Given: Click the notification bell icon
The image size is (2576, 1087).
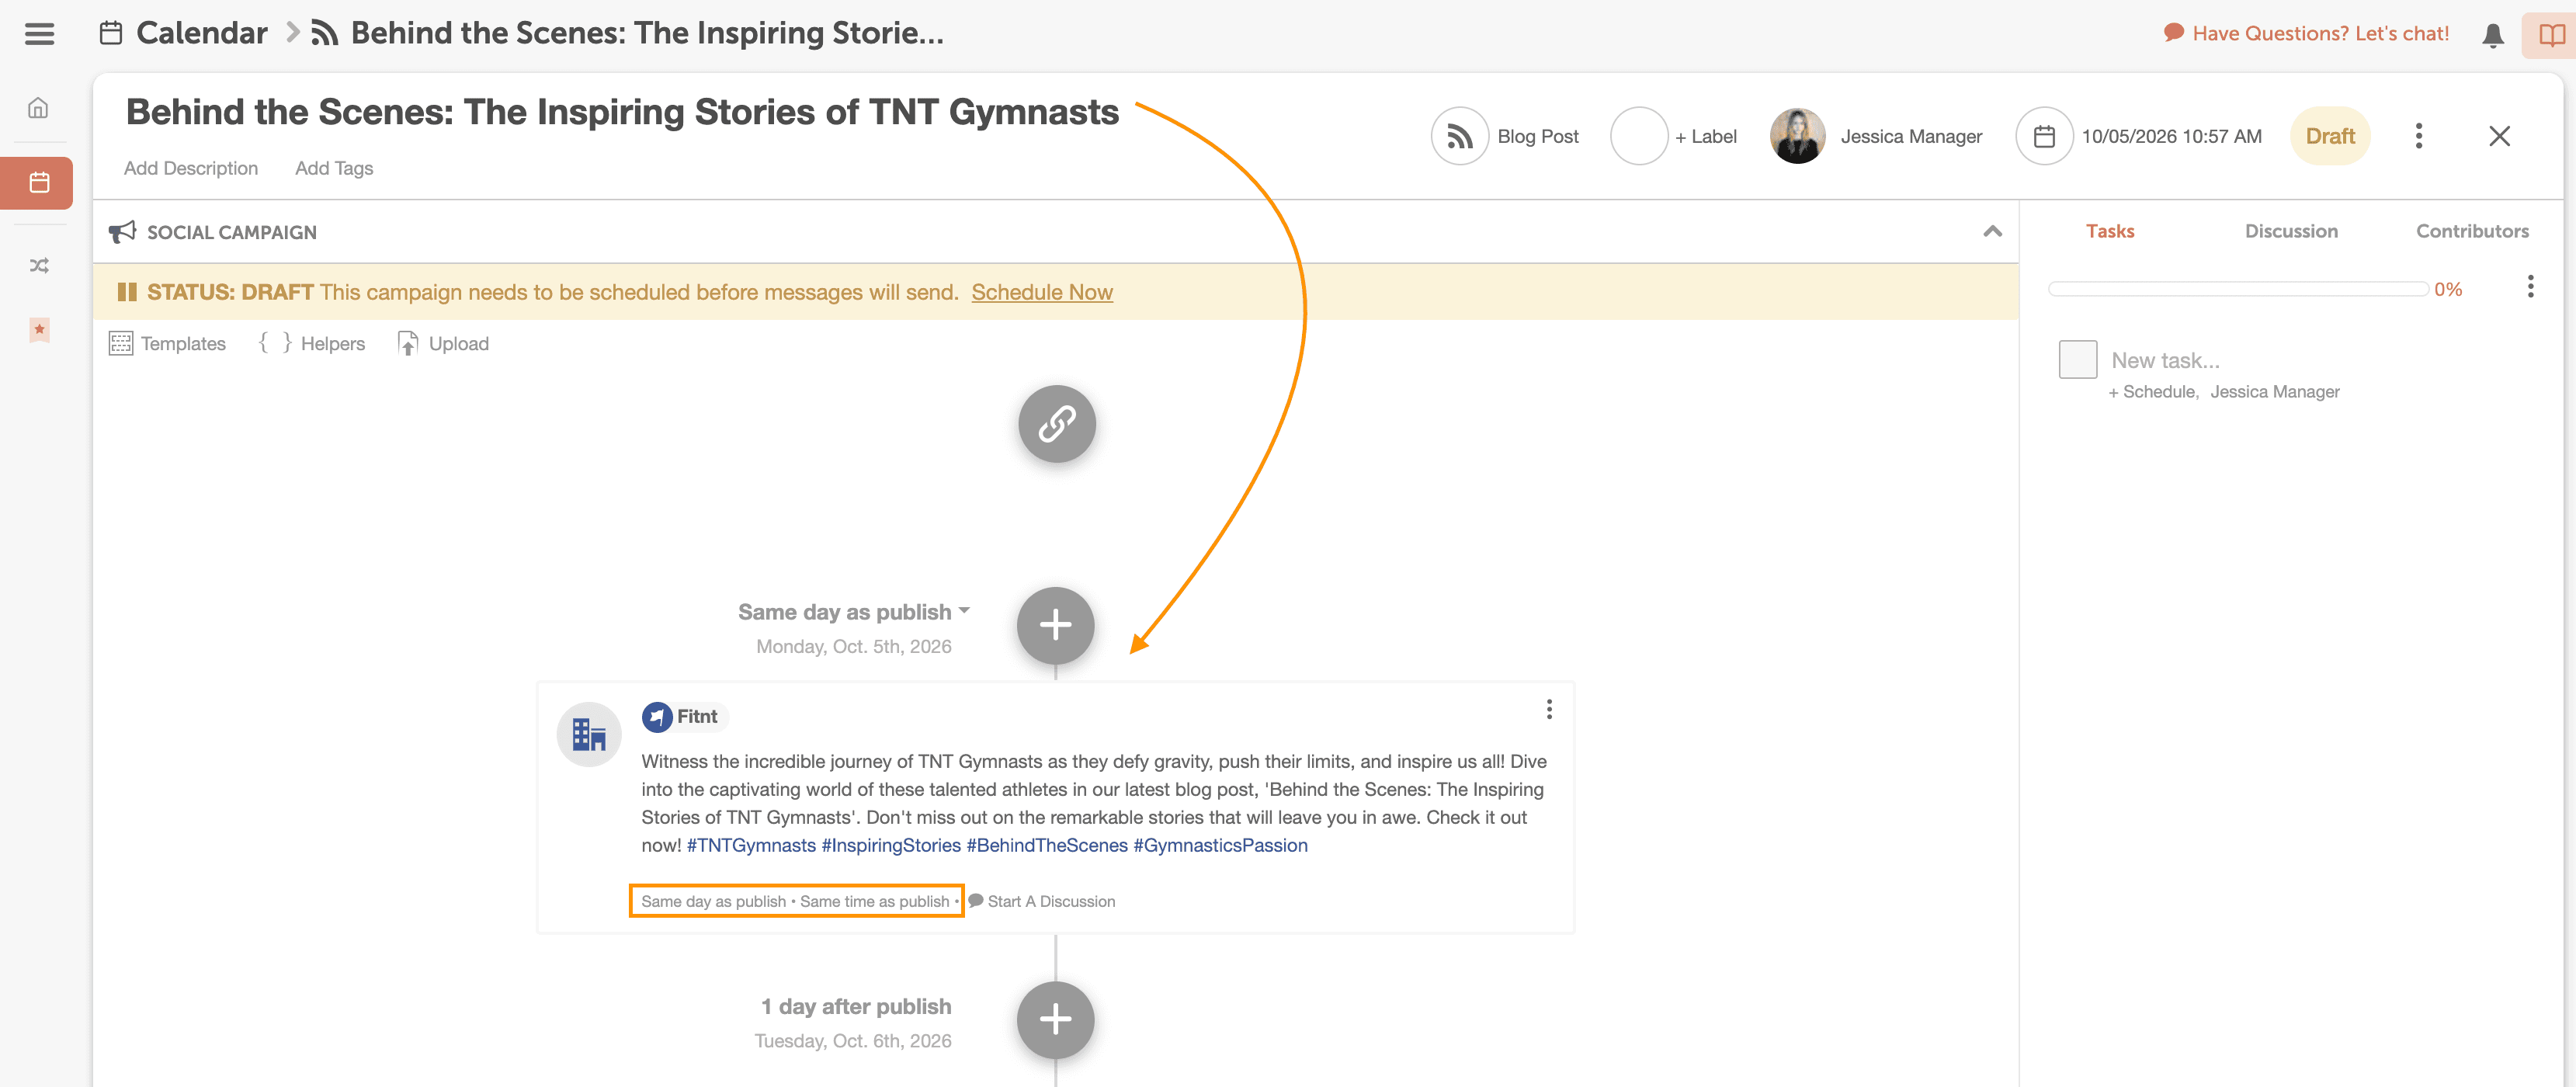Looking at the screenshot, I should 2492,35.
